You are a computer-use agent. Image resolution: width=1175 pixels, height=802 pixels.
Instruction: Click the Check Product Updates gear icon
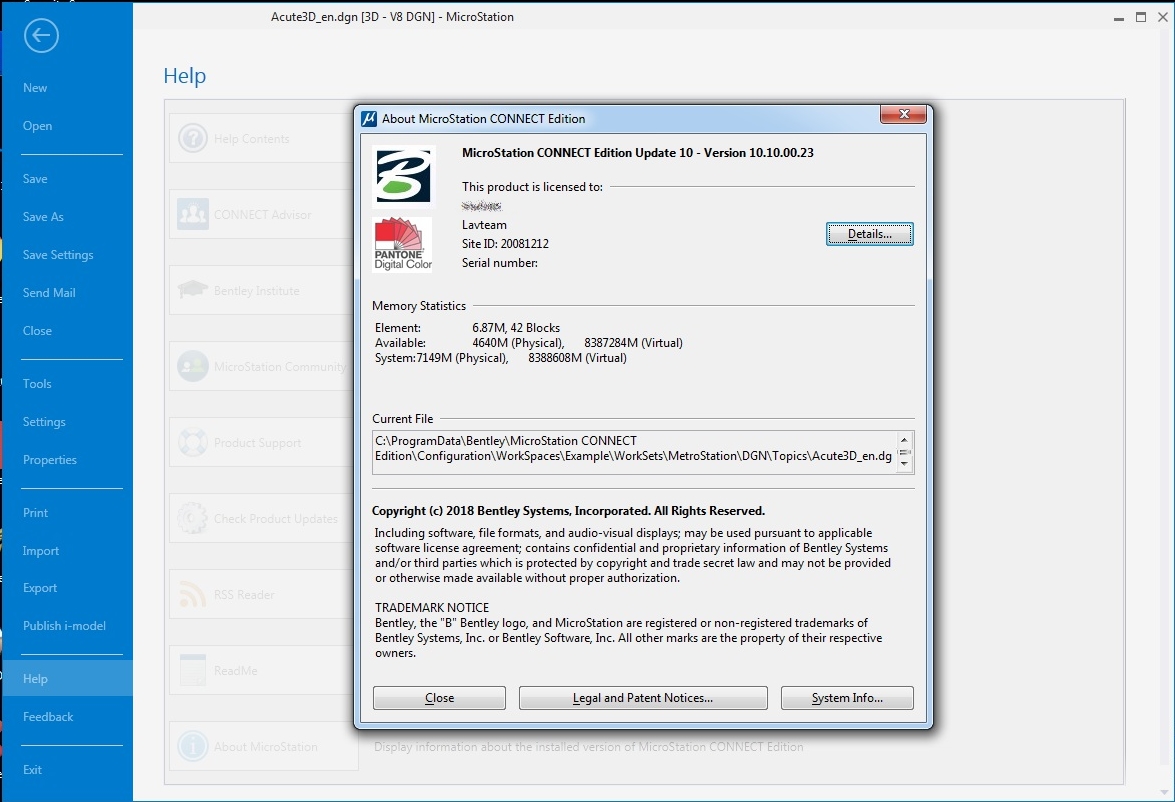click(193, 518)
